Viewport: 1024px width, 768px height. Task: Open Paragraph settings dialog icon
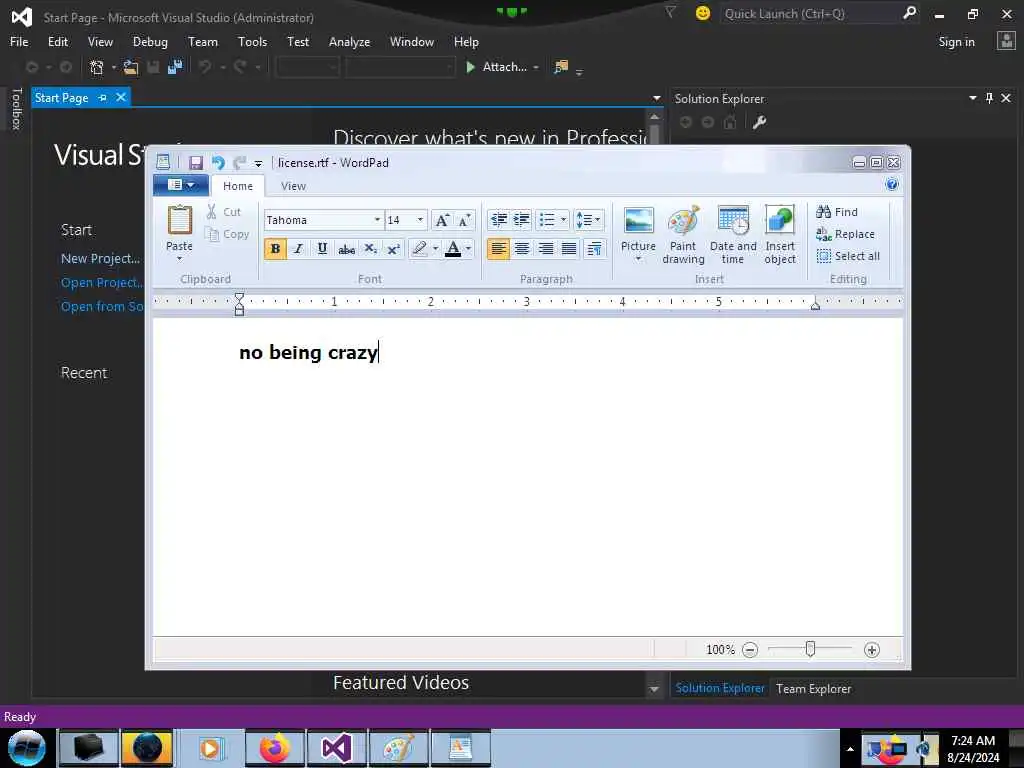click(594, 249)
